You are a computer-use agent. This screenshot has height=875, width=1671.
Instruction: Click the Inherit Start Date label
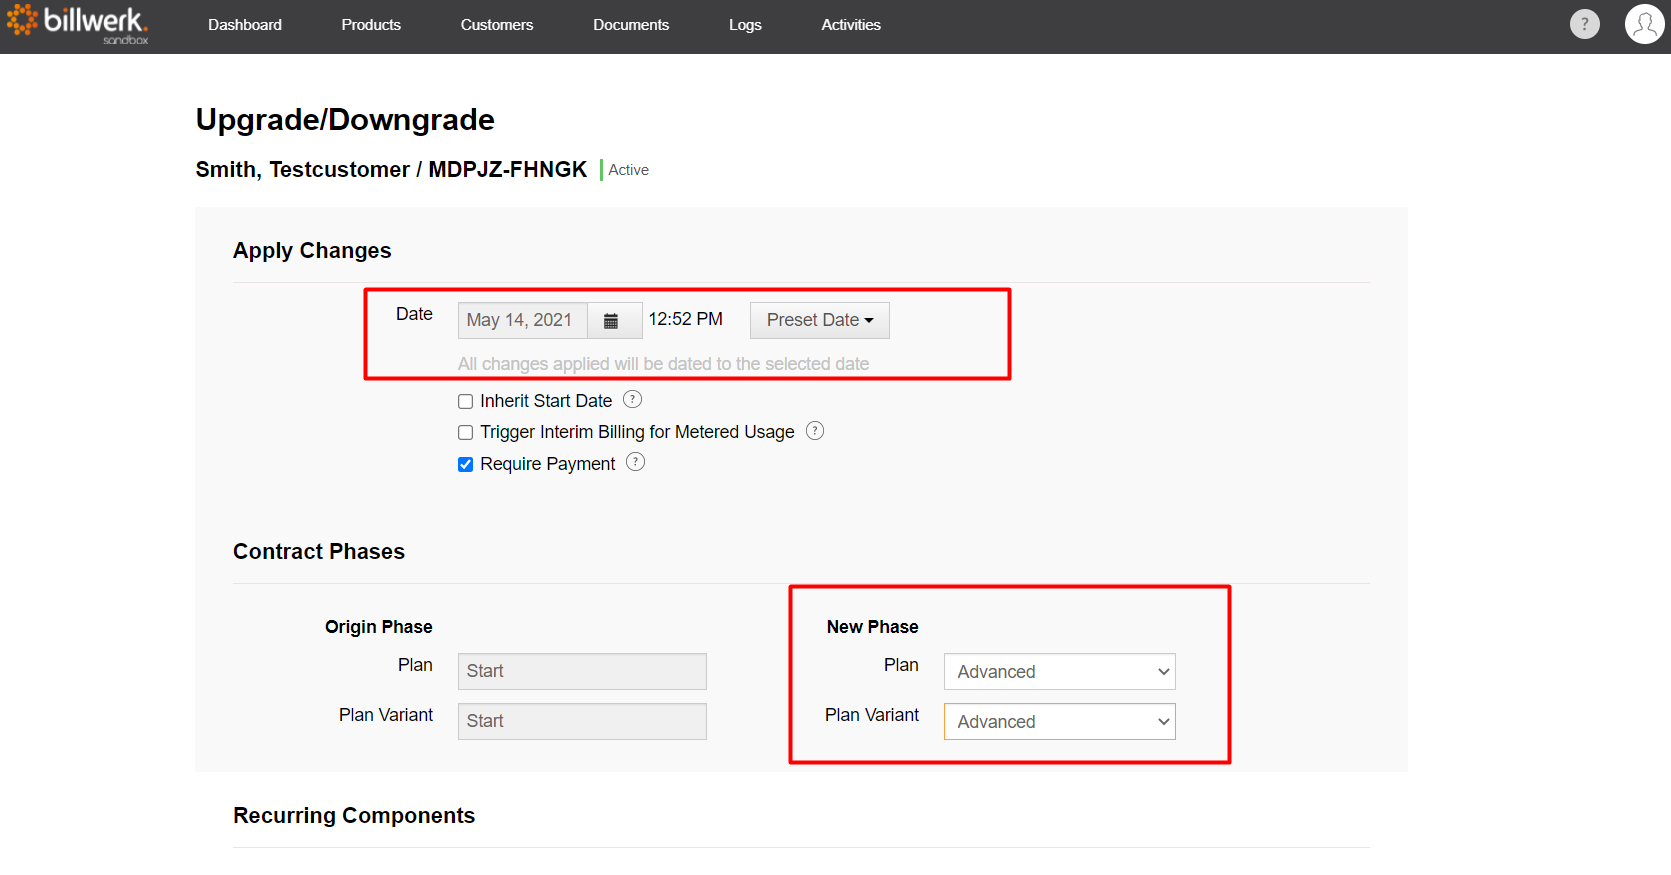pyautogui.click(x=546, y=401)
